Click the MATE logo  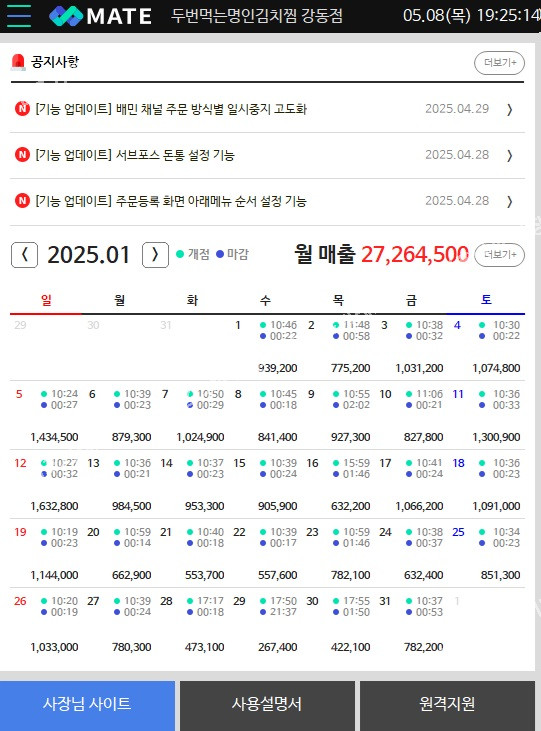click(x=100, y=16)
